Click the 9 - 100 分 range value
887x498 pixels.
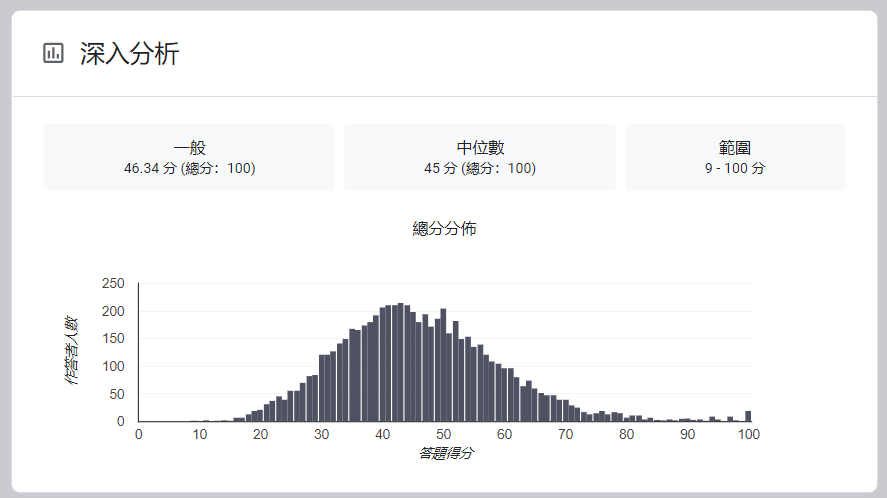click(x=735, y=168)
